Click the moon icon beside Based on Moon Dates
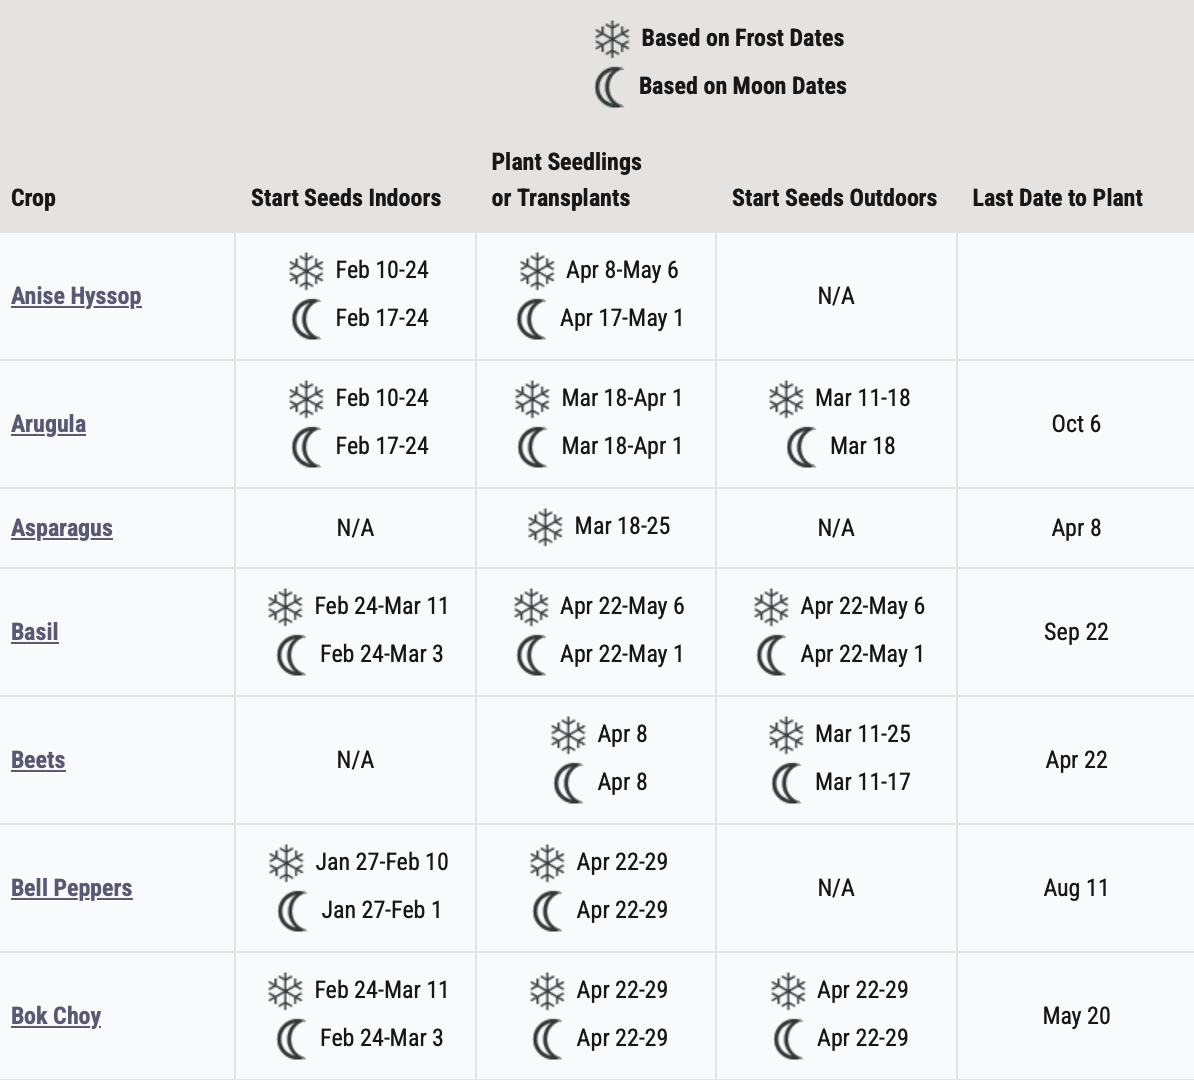 (x=609, y=87)
